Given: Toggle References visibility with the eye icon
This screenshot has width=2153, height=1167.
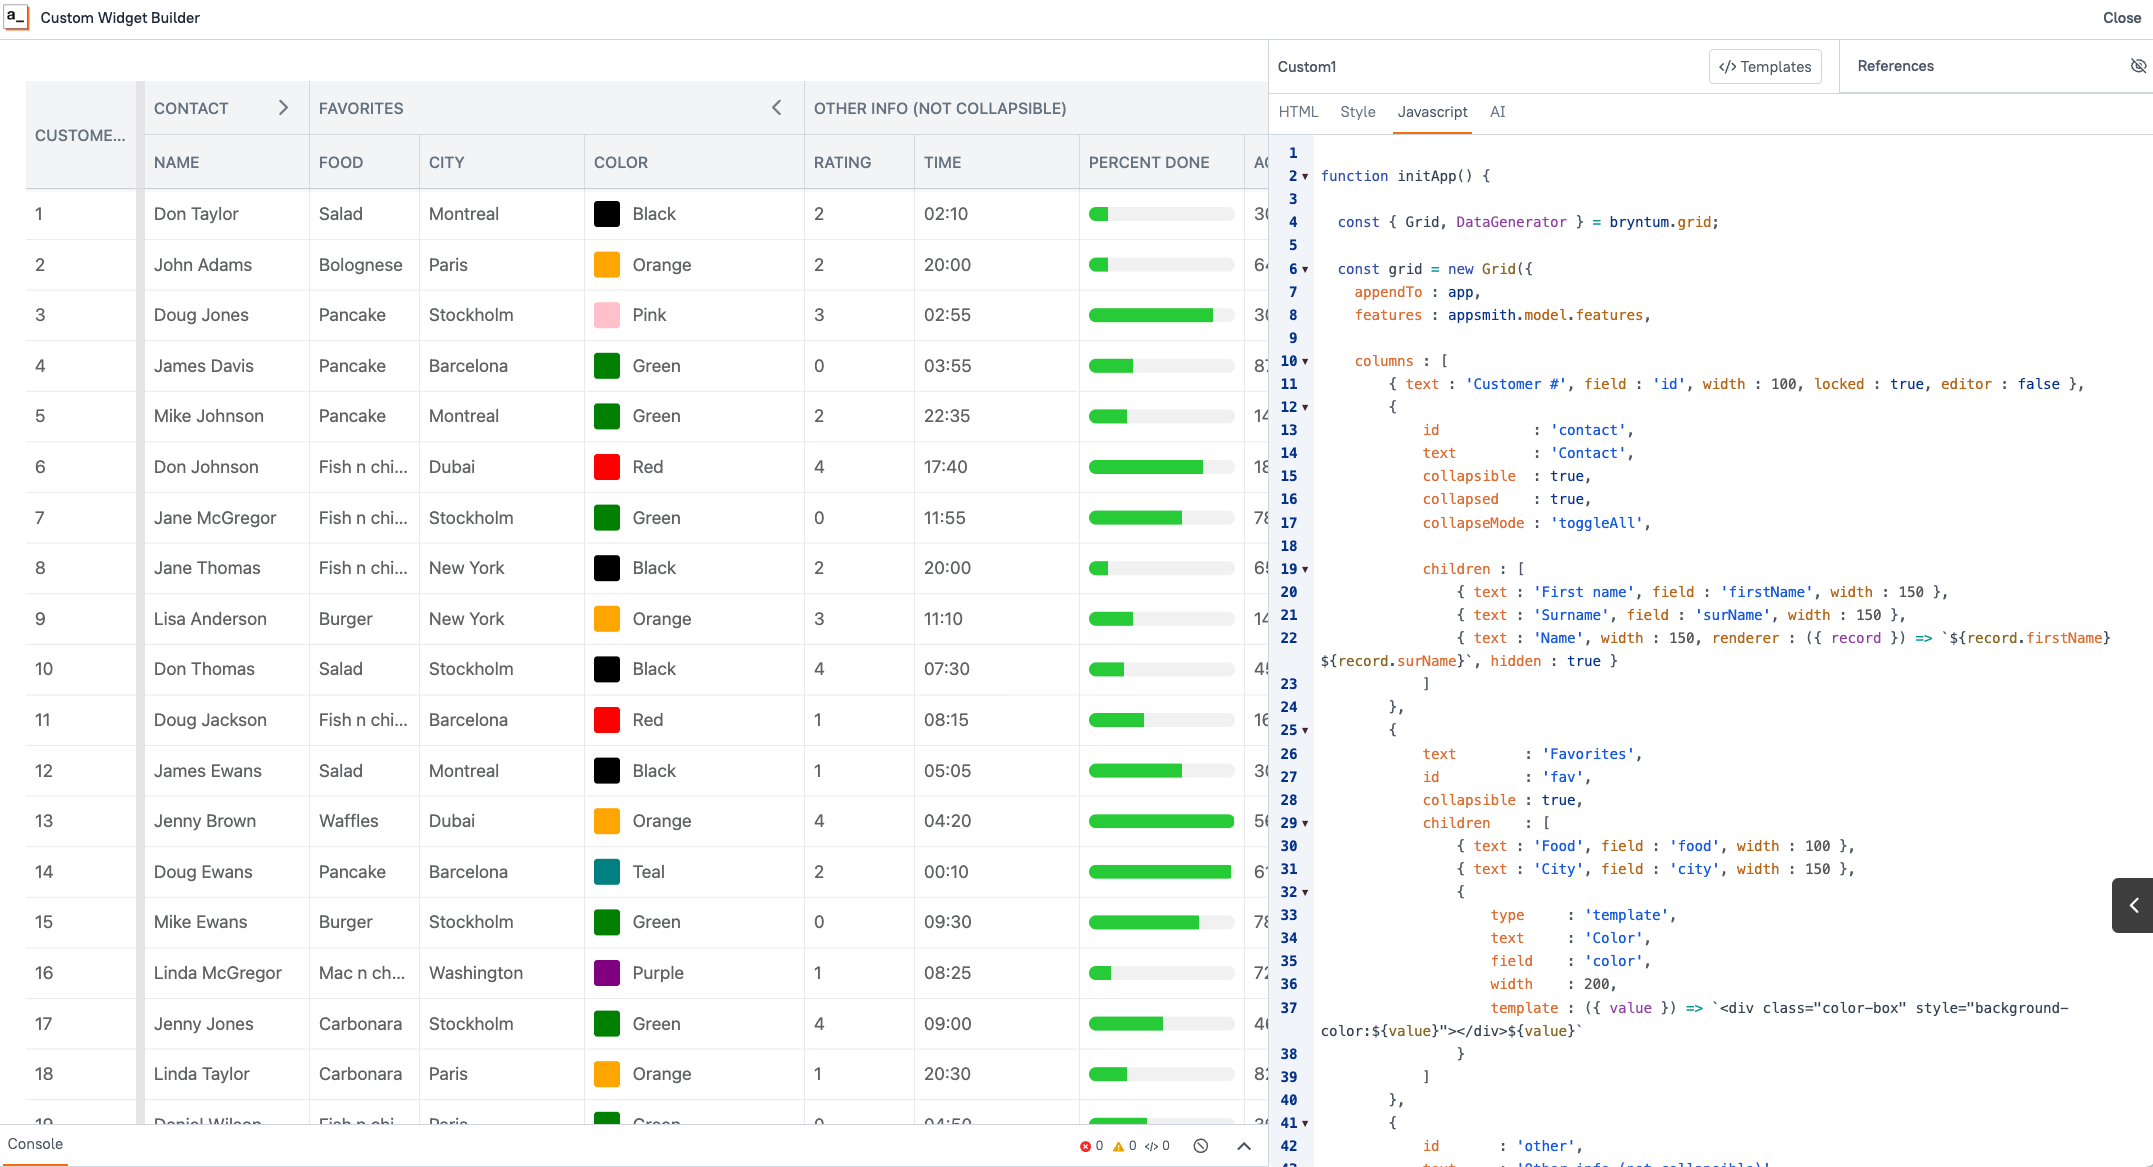Looking at the screenshot, I should pyautogui.click(x=2139, y=66).
